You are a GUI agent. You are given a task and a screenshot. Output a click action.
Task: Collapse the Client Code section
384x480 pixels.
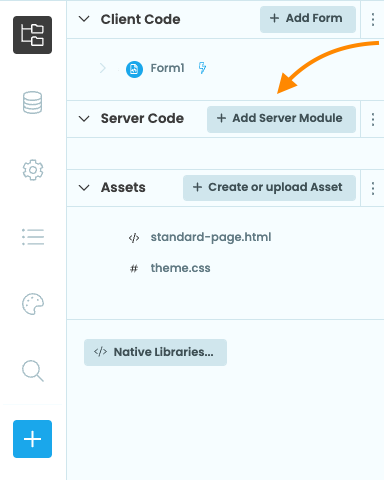[x=84, y=19]
